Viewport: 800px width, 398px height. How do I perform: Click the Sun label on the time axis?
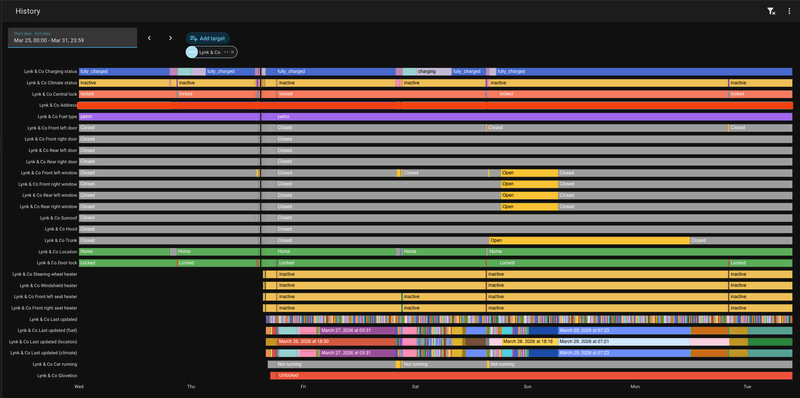tap(528, 387)
